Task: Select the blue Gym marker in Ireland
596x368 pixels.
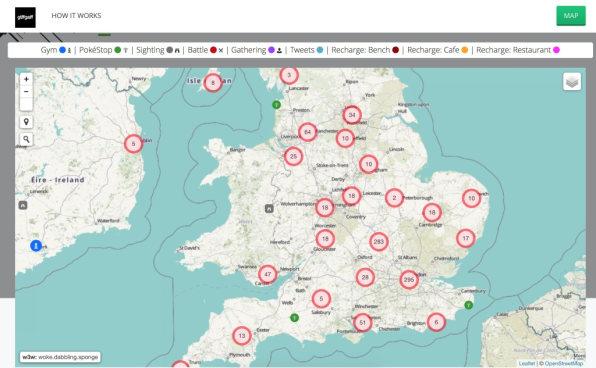Action: (36, 246)
